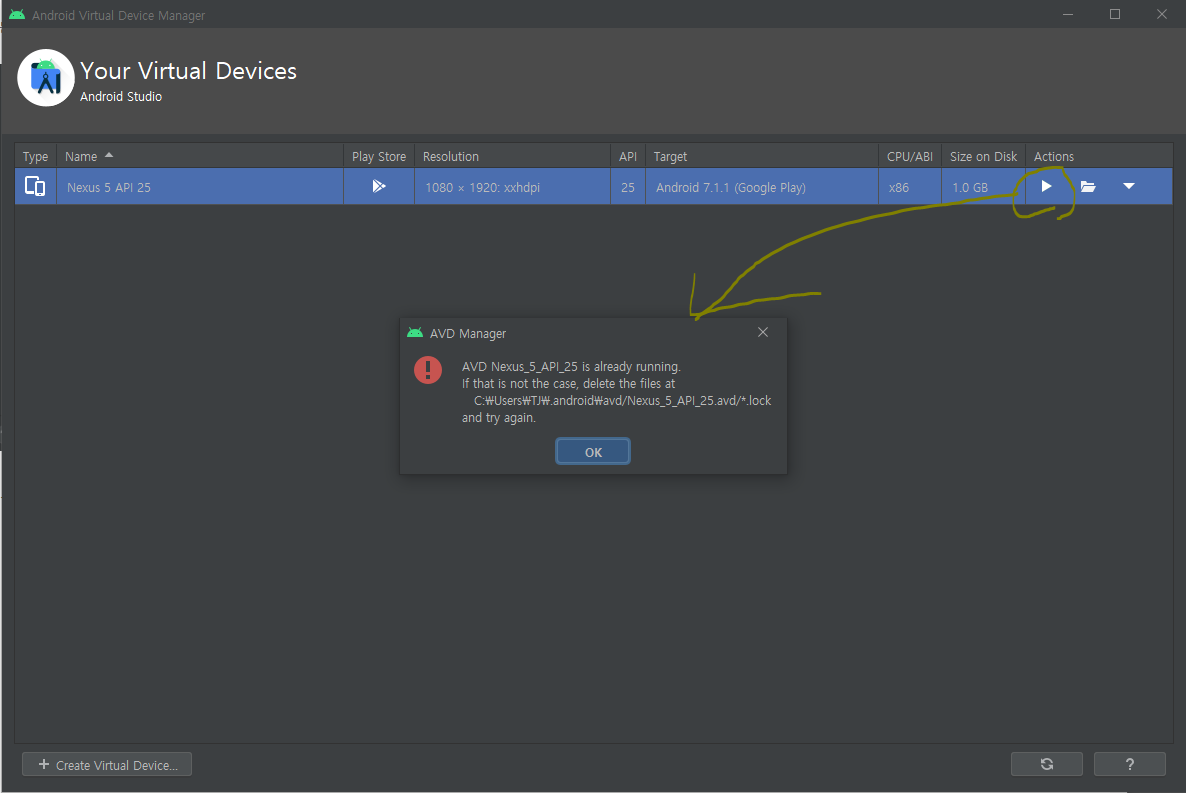Sort by the API column header
Viewport: 1186px width, 793px height.
(628, 157)
